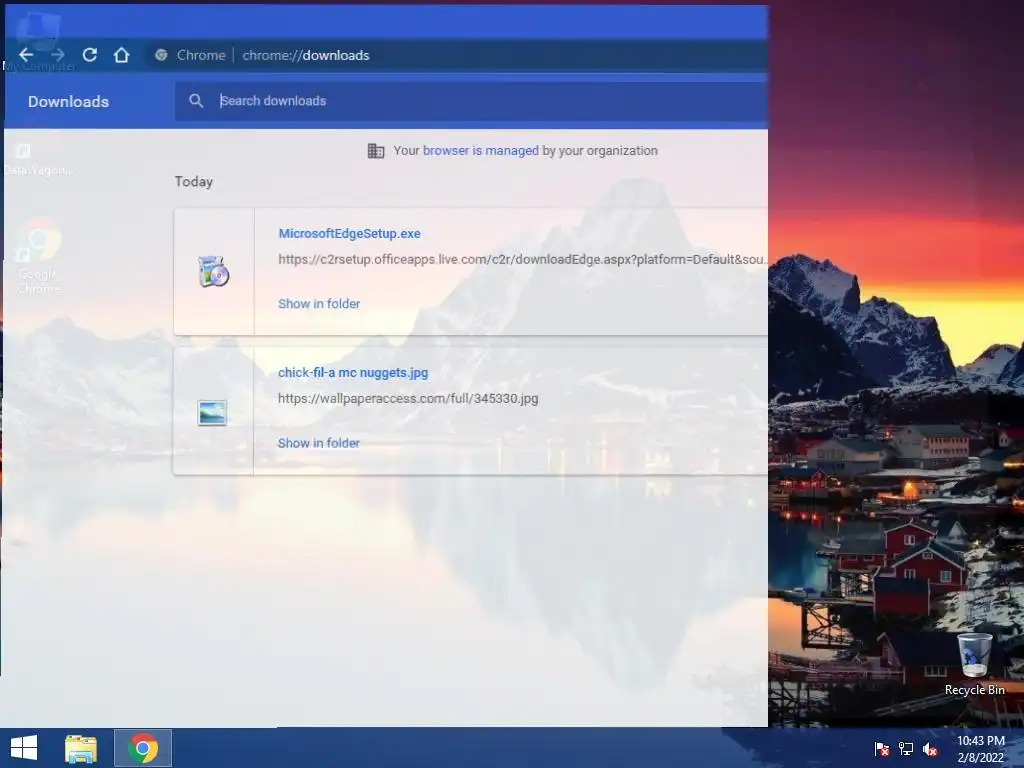Screen dimensions: 1024x768
Task: Click the Today date heading
Action: (193, 182)
